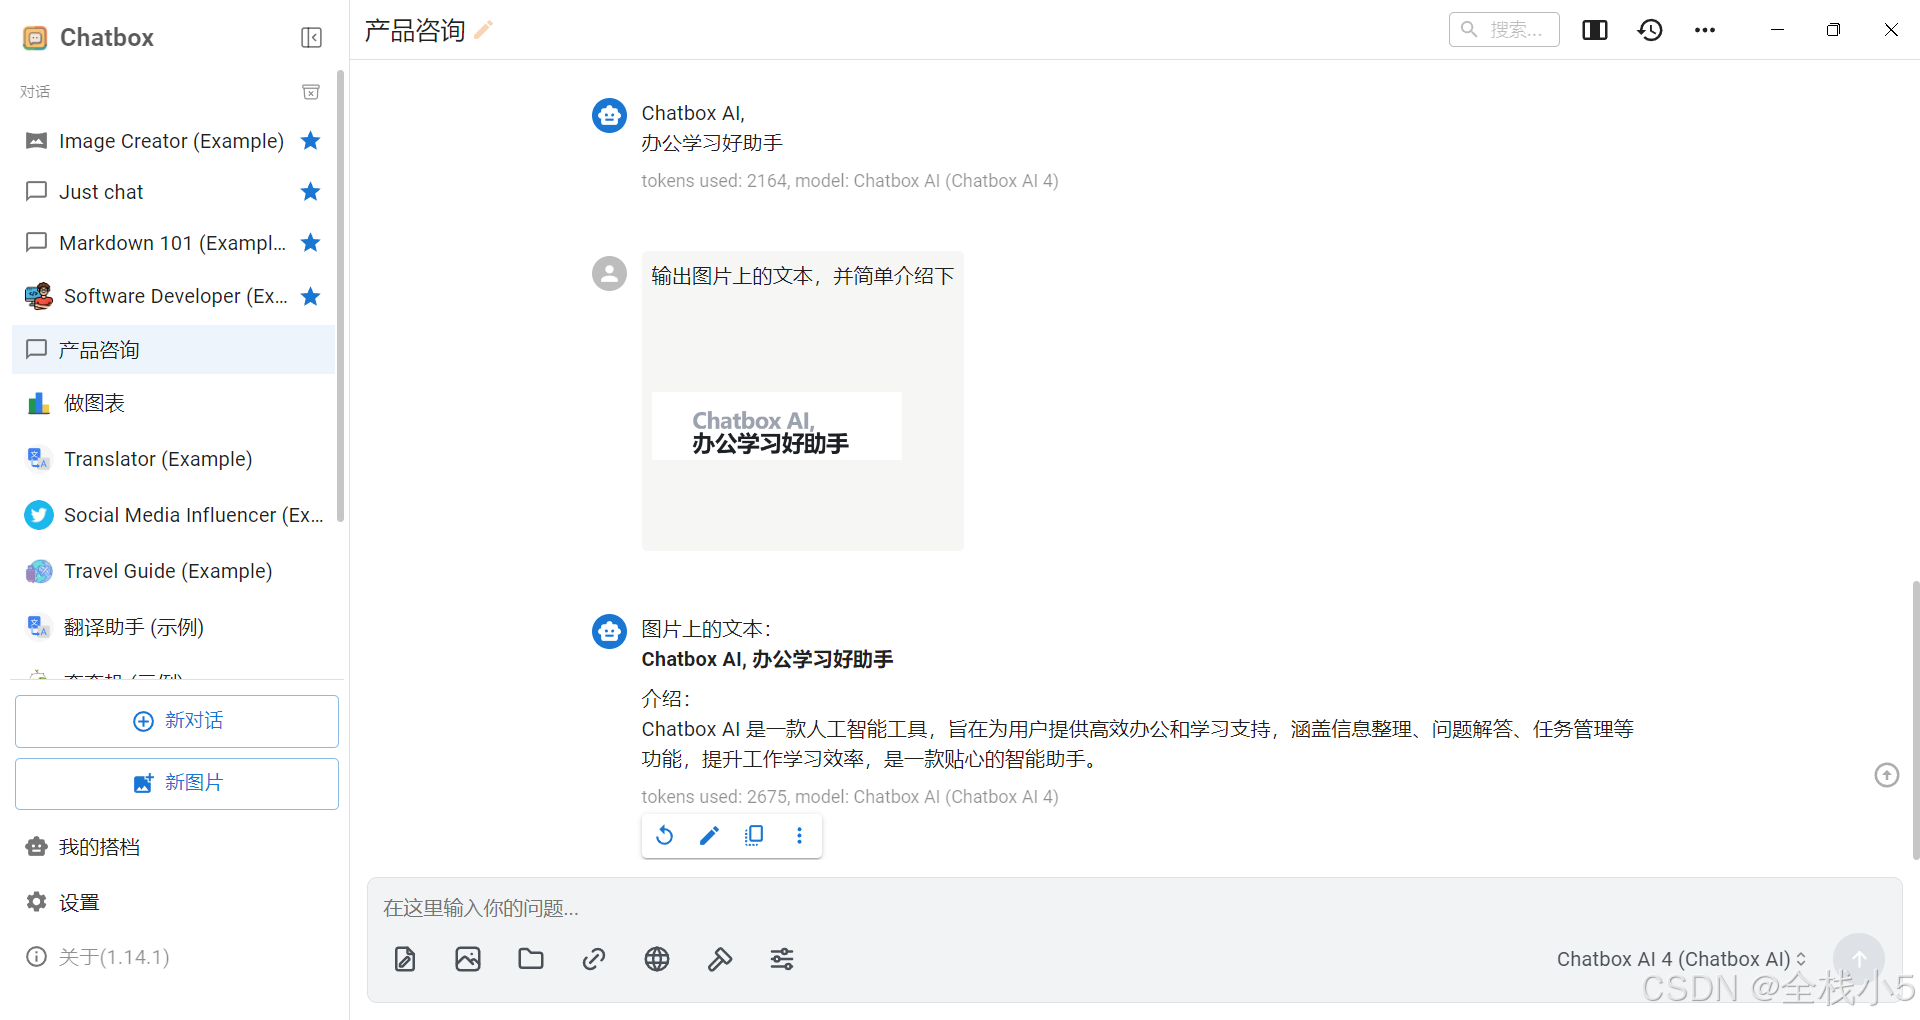Viewport: 1920px width, 1020px height.
Task: Open the Translator (Example) conversation
Action: coord(173,459)
